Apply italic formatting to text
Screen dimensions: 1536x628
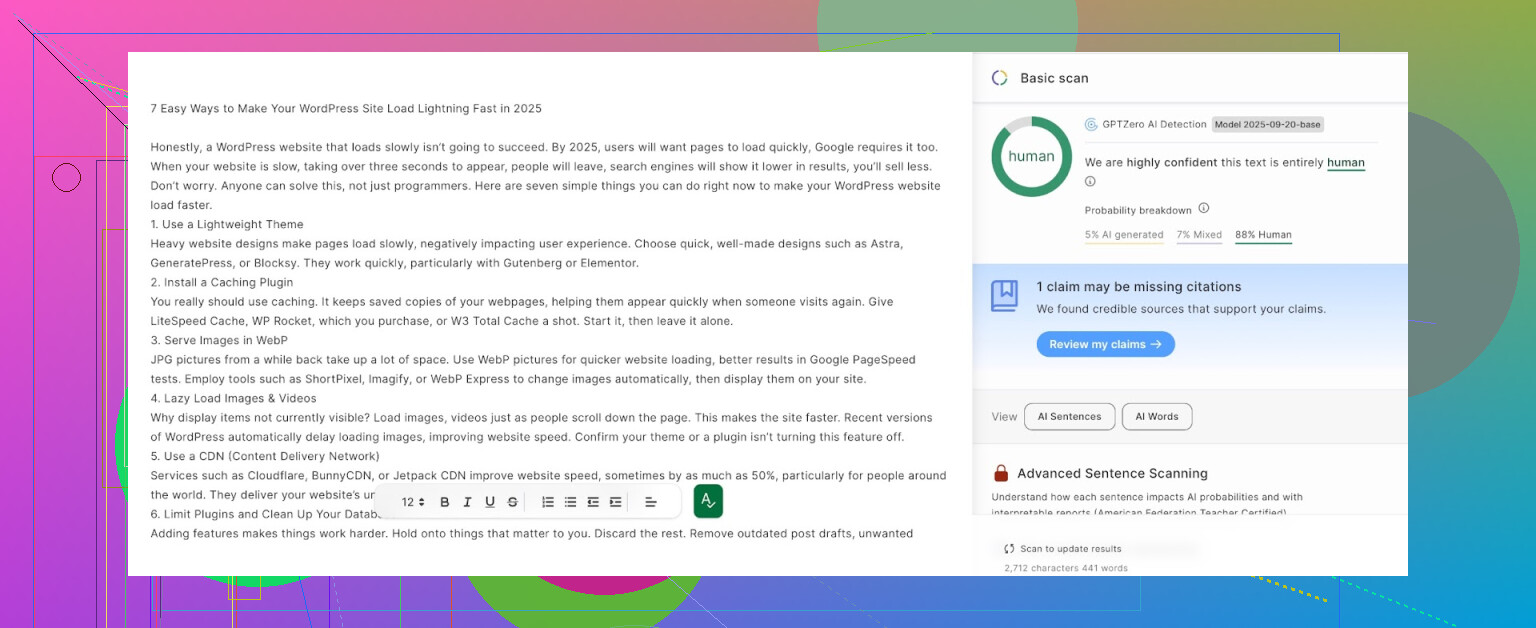[x=467, y=502]
